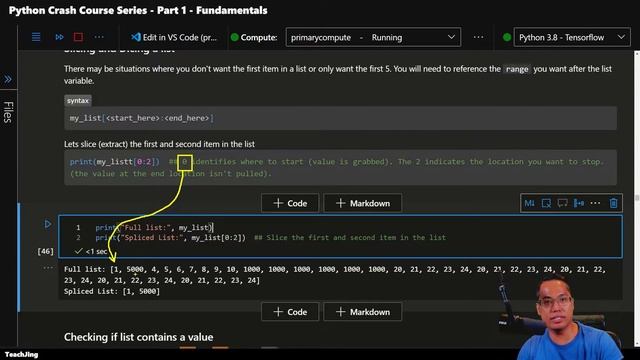
Task: Click the comment icon in cell toolbar
Action: pos(562,203)
